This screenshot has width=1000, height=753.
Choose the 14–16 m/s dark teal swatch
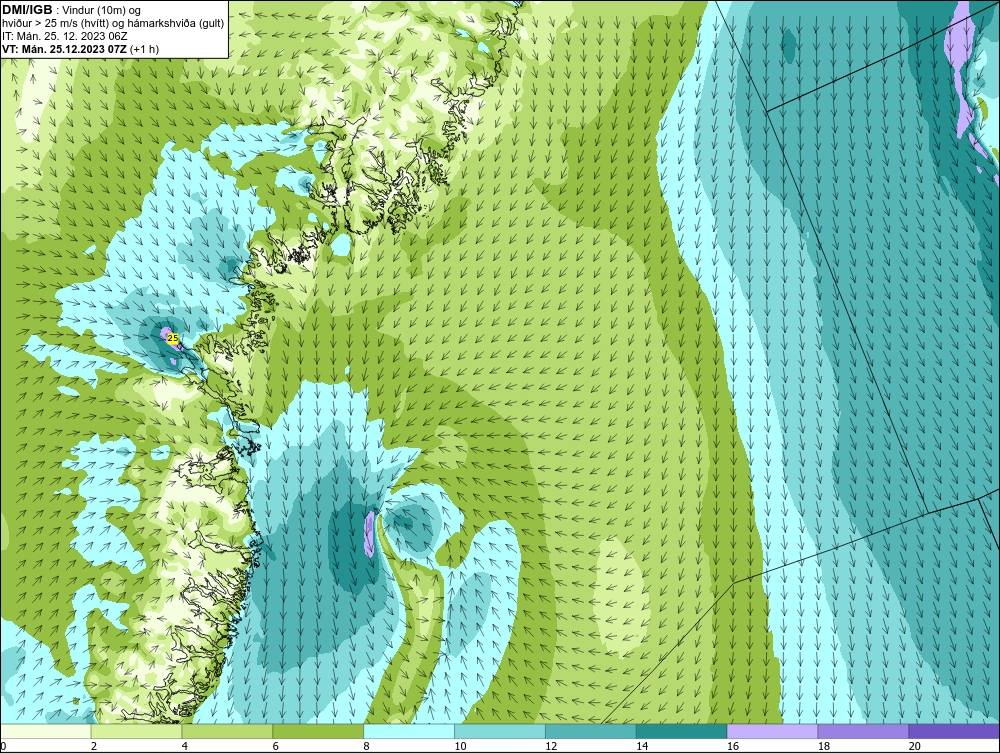coord(682,731)
